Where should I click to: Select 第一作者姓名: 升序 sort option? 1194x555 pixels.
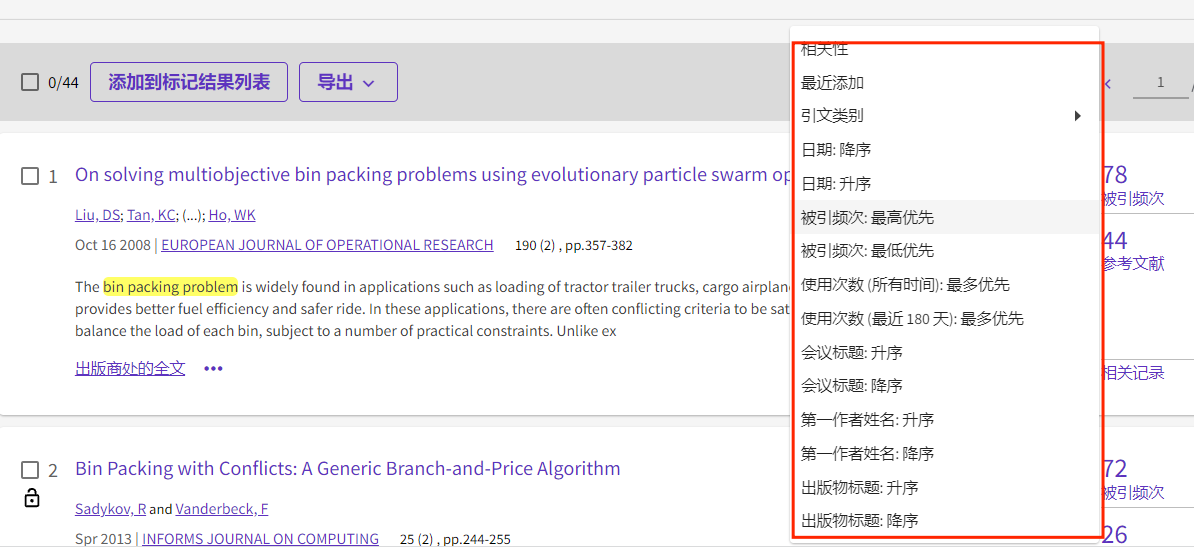pos(946,419)
